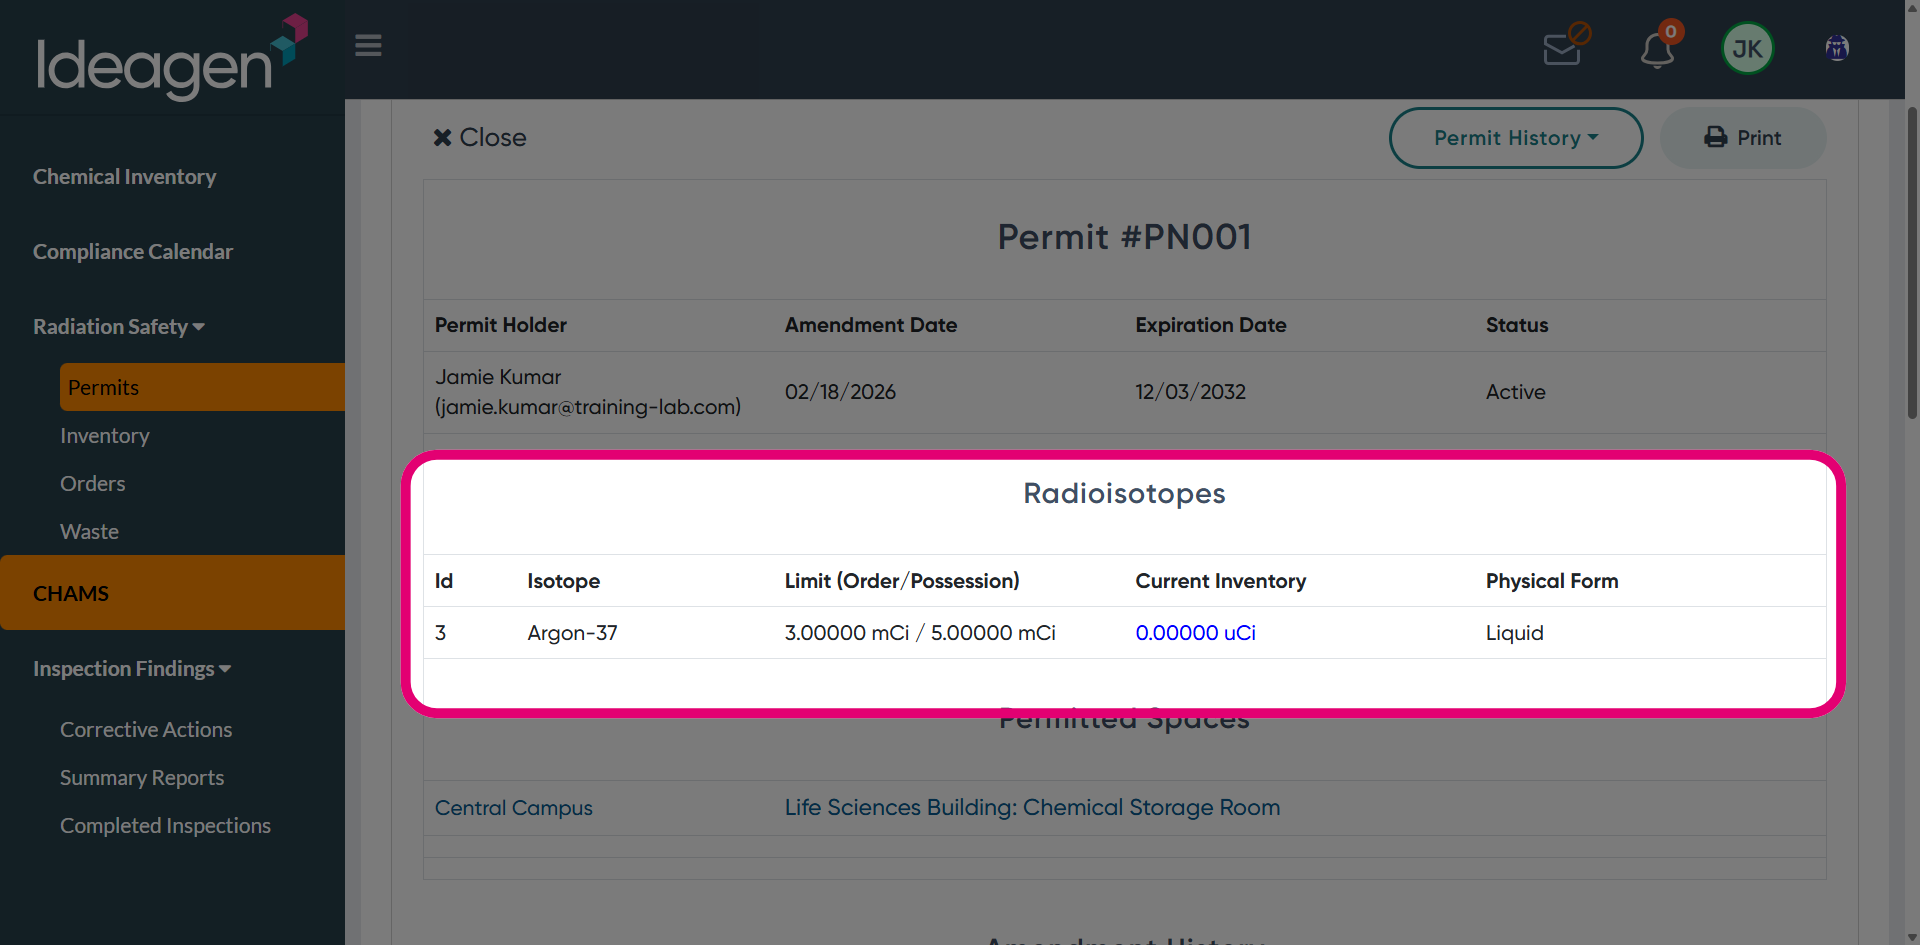Click the Liquid physical form cell
1920x945 pixels.
pyautogui.click(x=1514, y=633)
